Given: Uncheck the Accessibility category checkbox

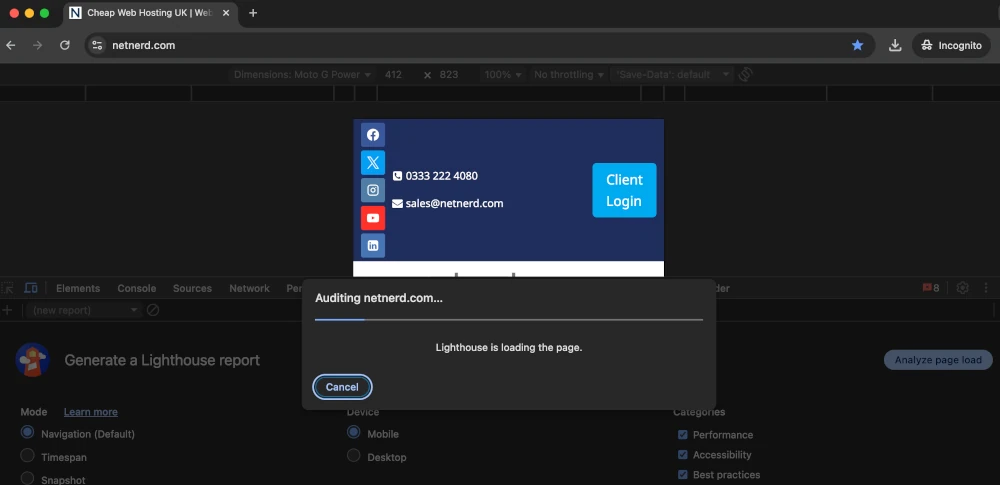Looking at the screenshot, I should [682, 455].
